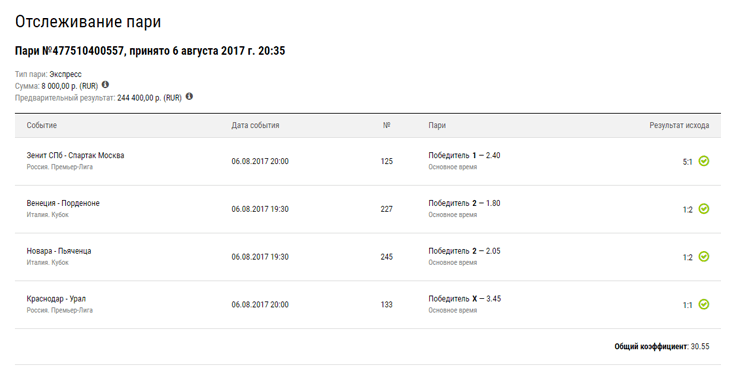Click league label under Зенит СПб event
The image size is (730, 368).
(60, 167)
